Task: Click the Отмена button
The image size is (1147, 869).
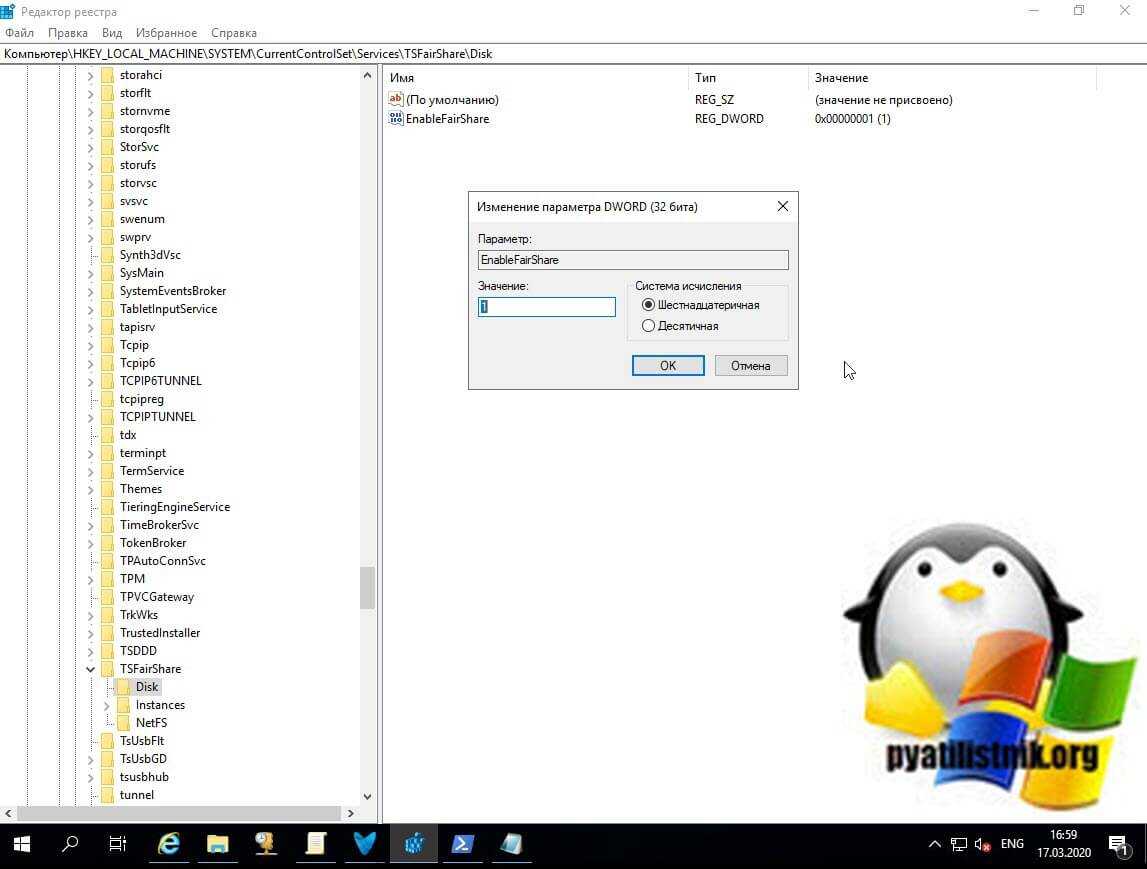Action: click(x=750, y=366)
